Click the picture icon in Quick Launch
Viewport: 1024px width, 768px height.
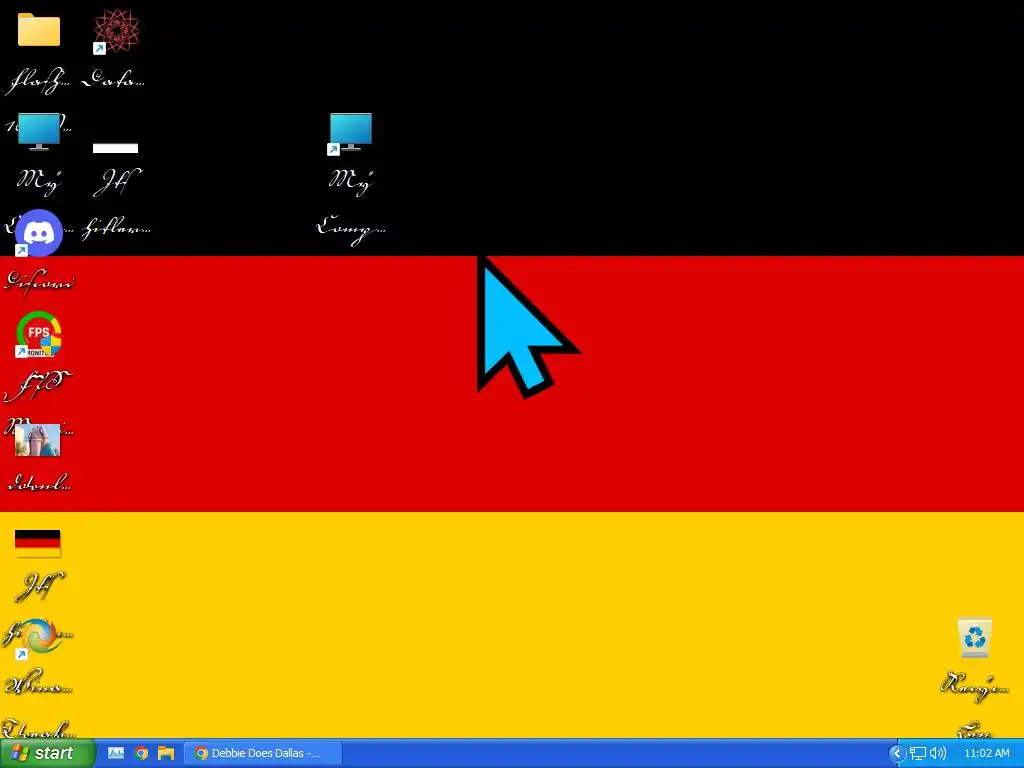tap(116, 754)
